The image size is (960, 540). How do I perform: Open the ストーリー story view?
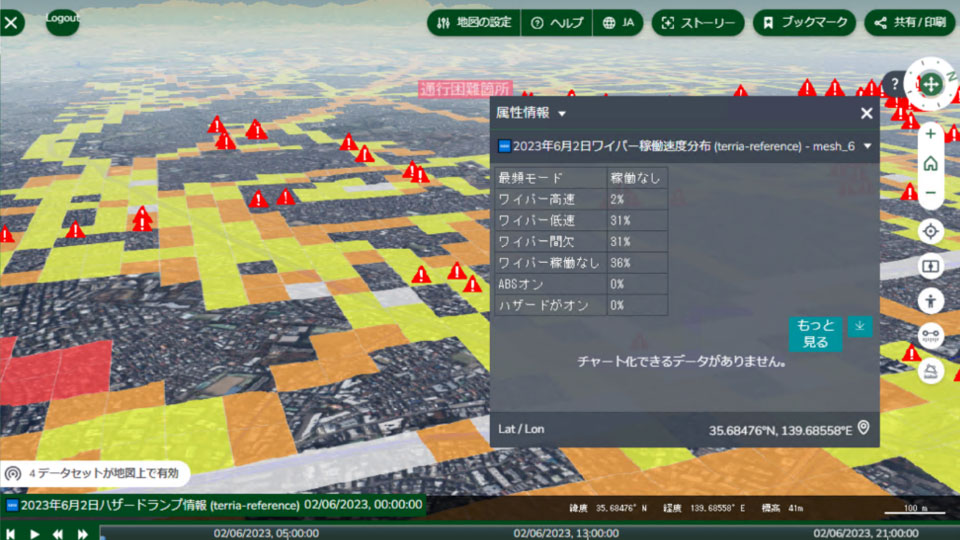coord(698,23)
